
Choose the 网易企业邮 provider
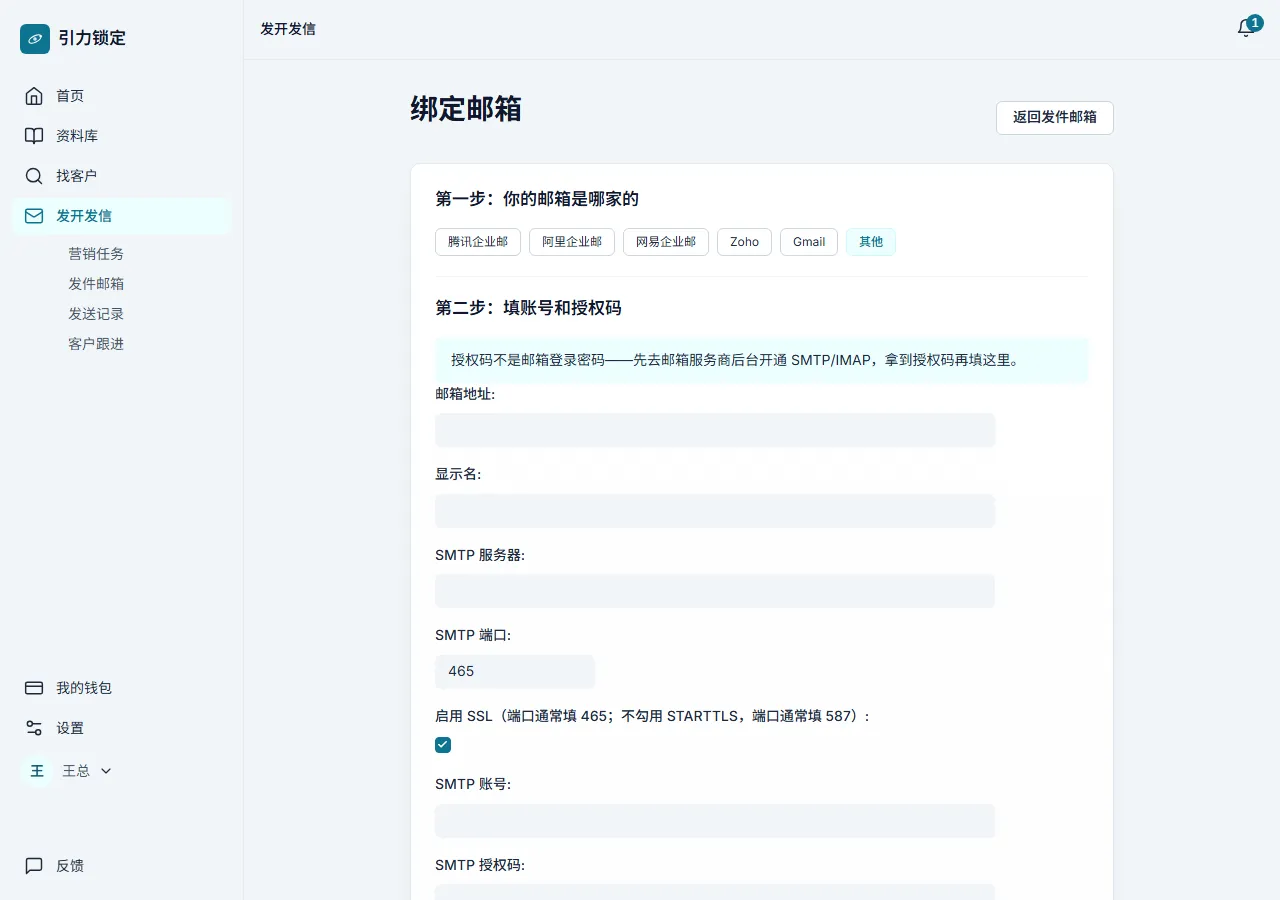coord(666,242)
